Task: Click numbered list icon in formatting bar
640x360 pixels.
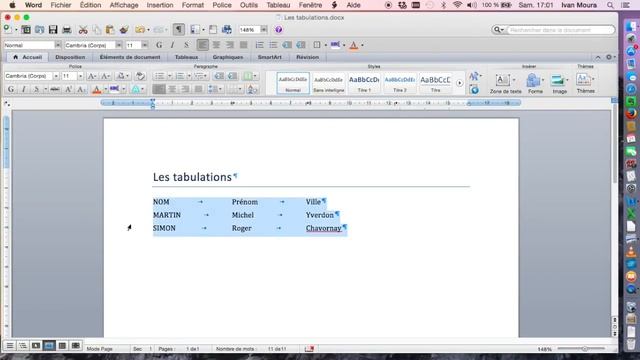Action: point(259,45)
